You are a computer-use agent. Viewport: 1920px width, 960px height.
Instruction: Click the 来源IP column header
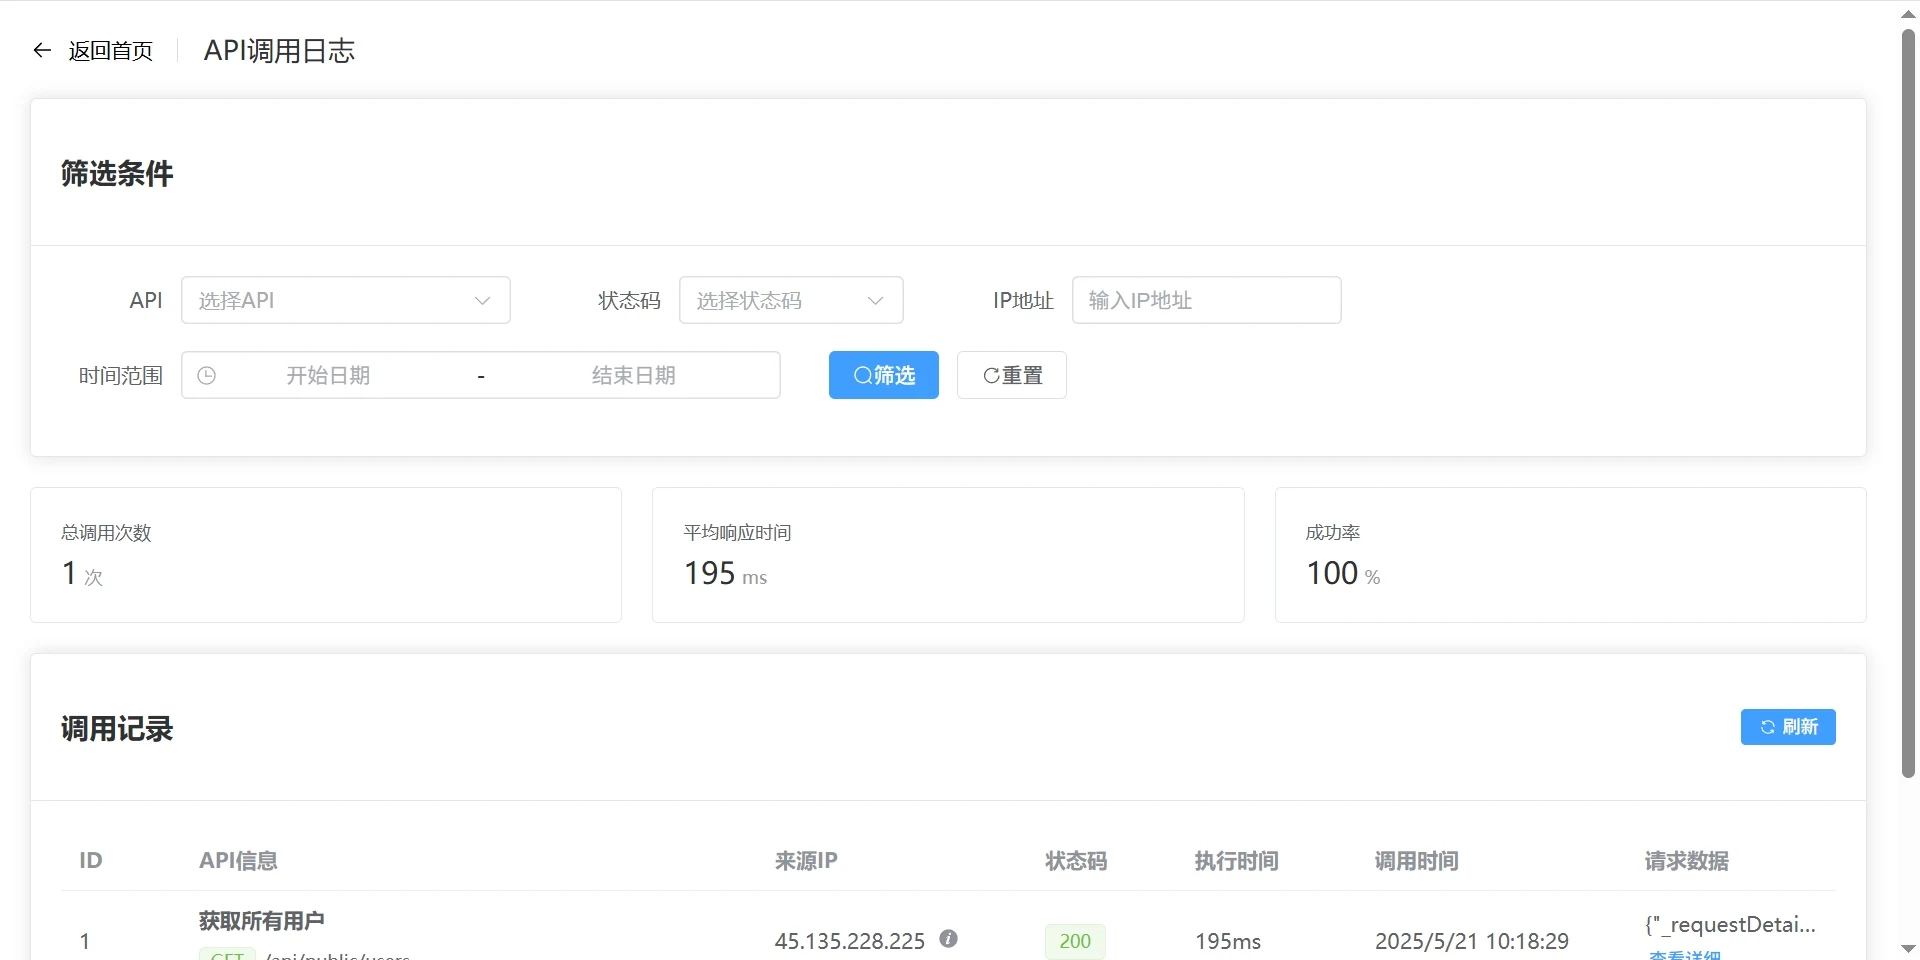click(806, 860)
